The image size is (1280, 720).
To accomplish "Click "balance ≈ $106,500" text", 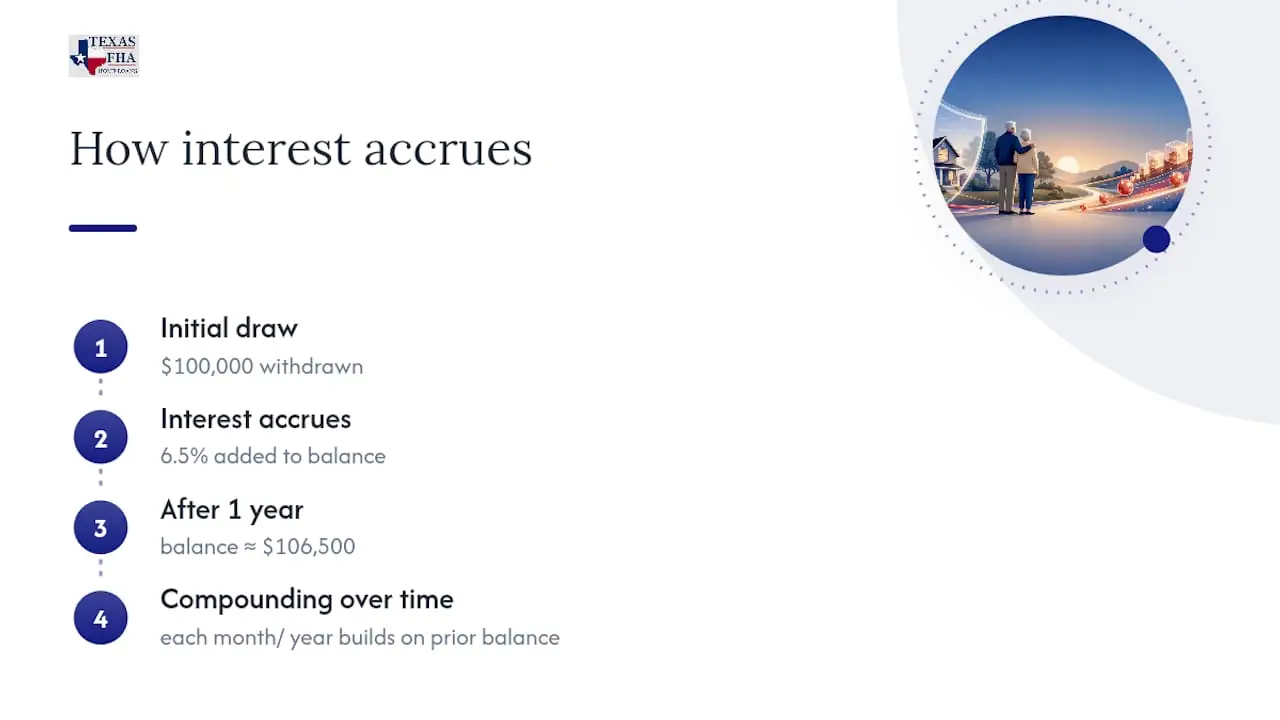I will click(258, 546).
